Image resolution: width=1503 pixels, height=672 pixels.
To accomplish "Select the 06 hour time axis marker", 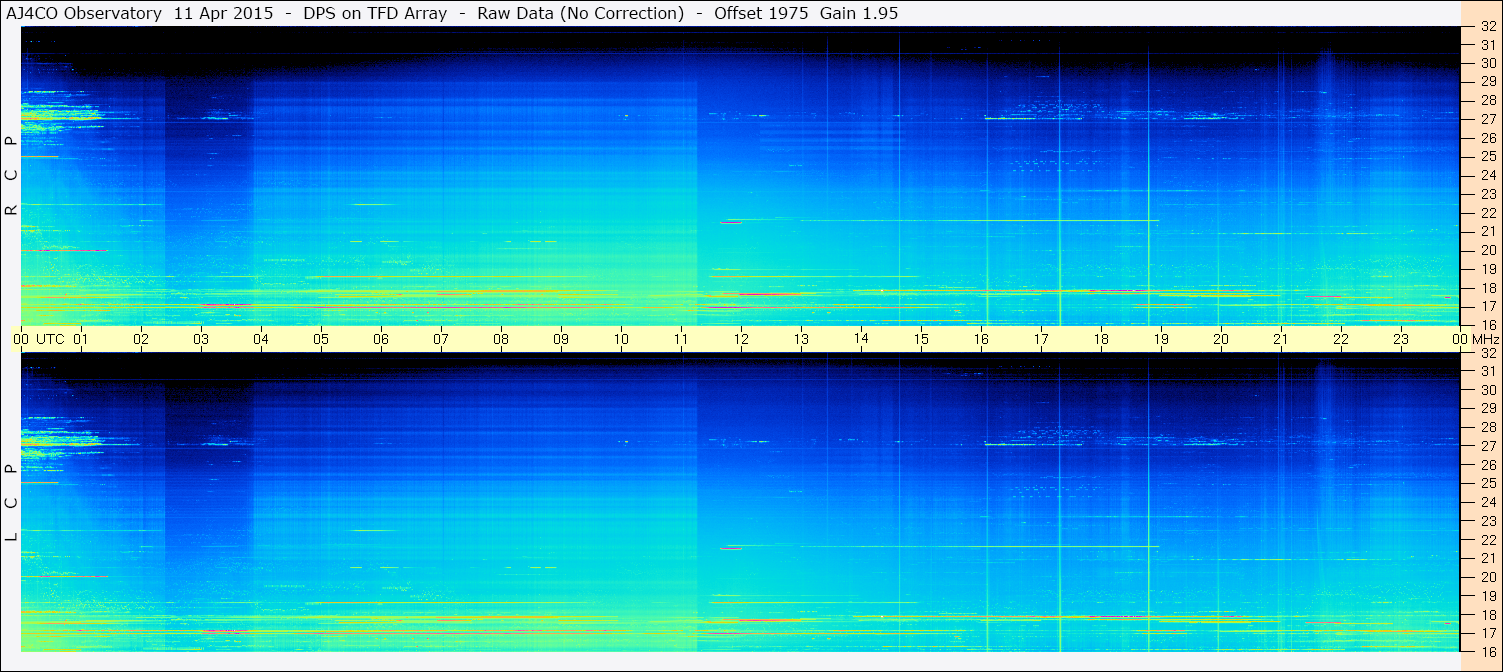I will point(381,339).
